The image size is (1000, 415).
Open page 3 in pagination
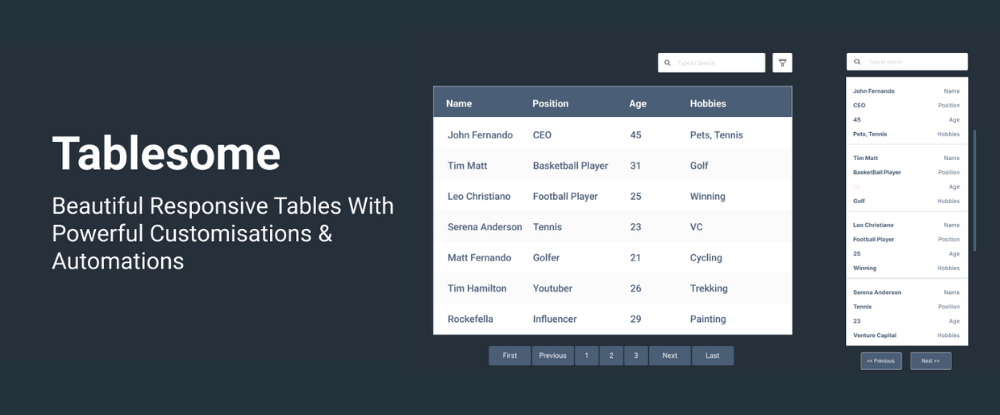(636, 356)
